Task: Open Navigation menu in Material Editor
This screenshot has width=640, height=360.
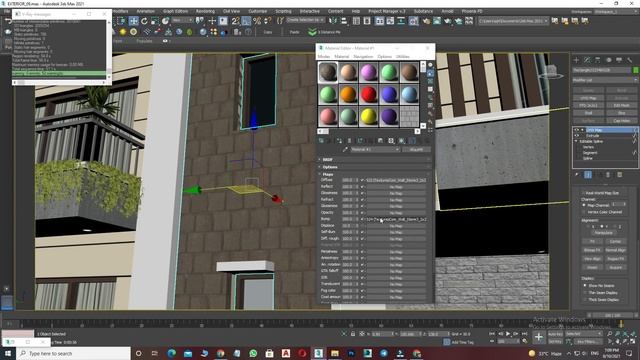Action: point(363,56)
